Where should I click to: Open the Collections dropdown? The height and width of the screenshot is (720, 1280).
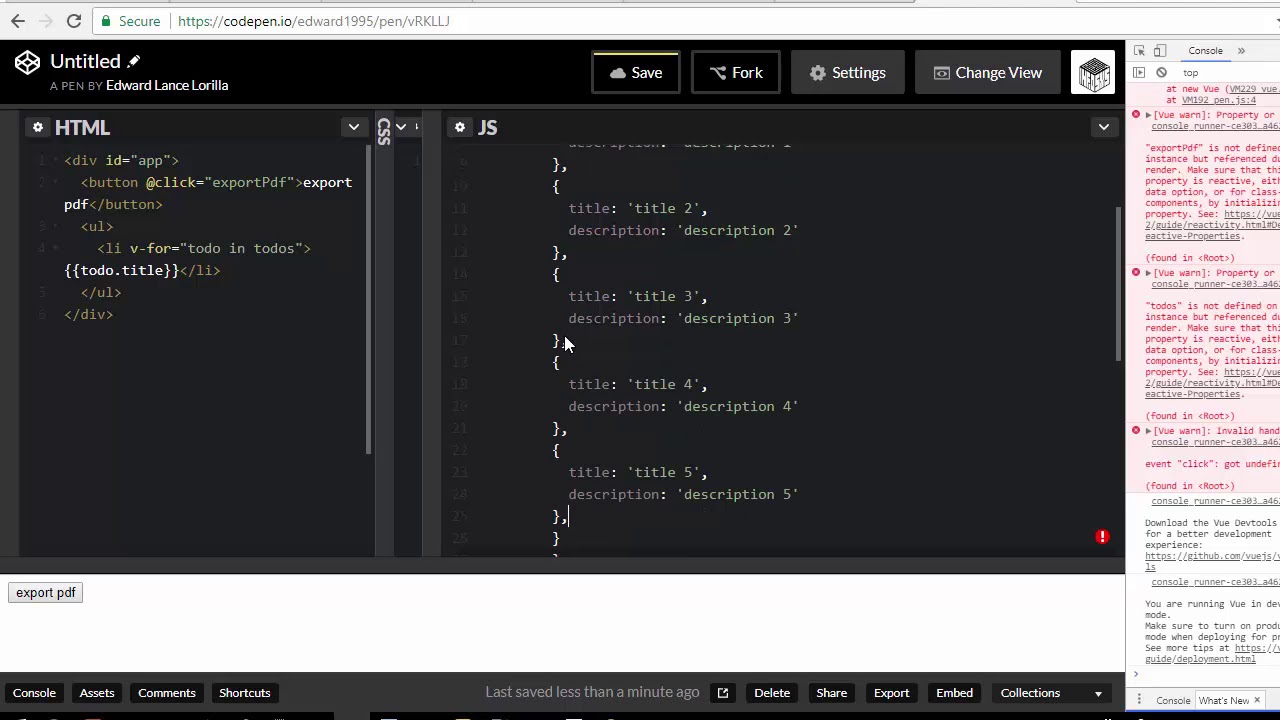tap(1051, 693)
